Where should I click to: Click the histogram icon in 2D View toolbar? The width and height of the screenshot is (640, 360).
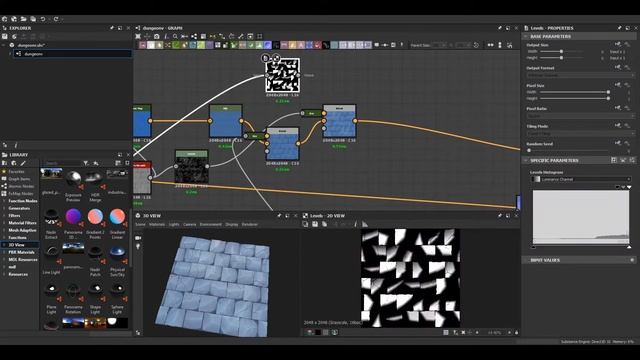point(365,224)
